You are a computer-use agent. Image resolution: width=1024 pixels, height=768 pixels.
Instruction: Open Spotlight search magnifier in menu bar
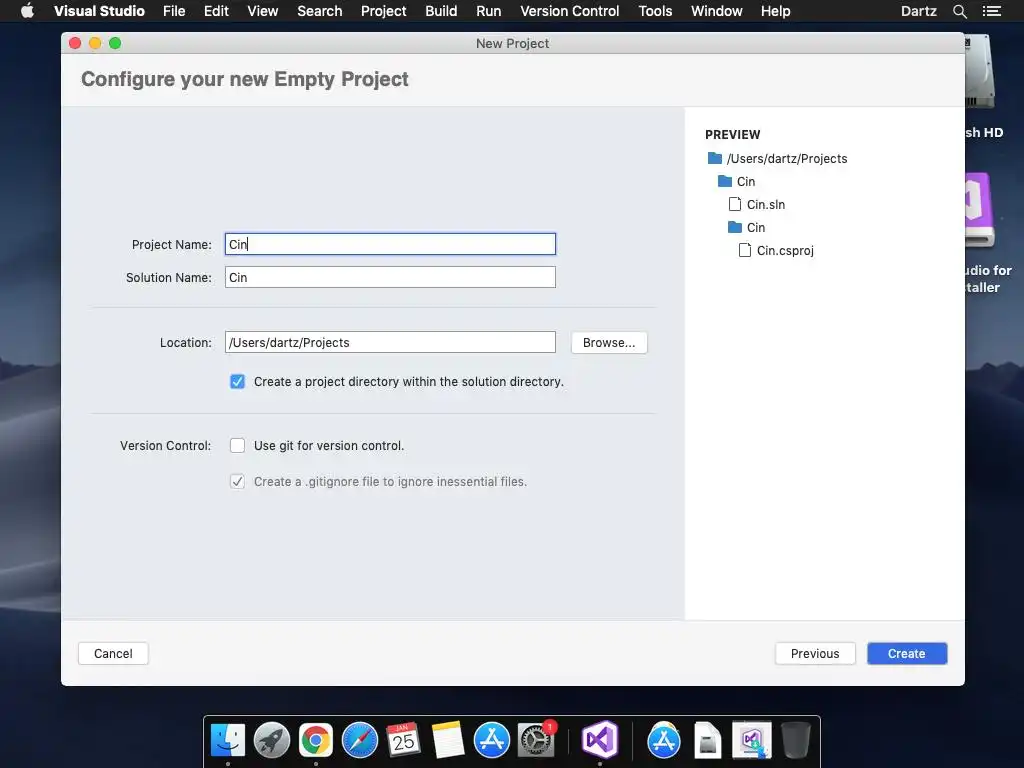[x=959, y=11]
